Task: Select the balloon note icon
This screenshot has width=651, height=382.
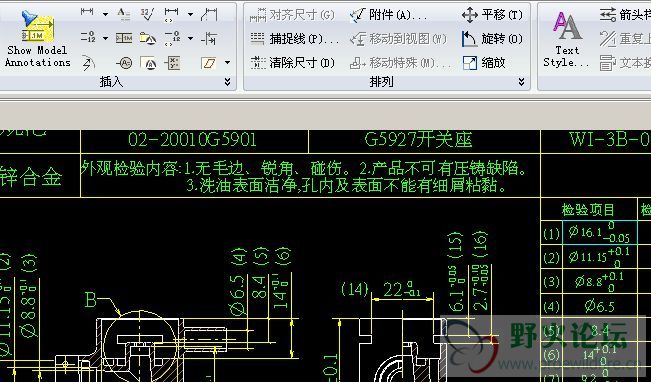Action: click(x=124, y=63)
